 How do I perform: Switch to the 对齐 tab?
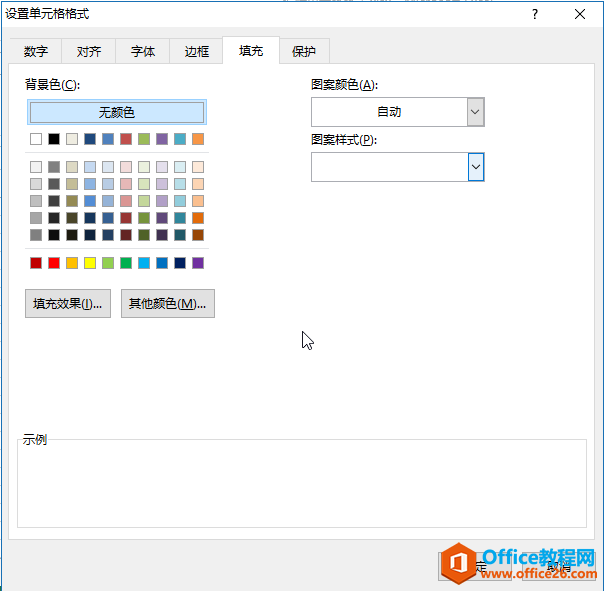[x=89, y=51]
